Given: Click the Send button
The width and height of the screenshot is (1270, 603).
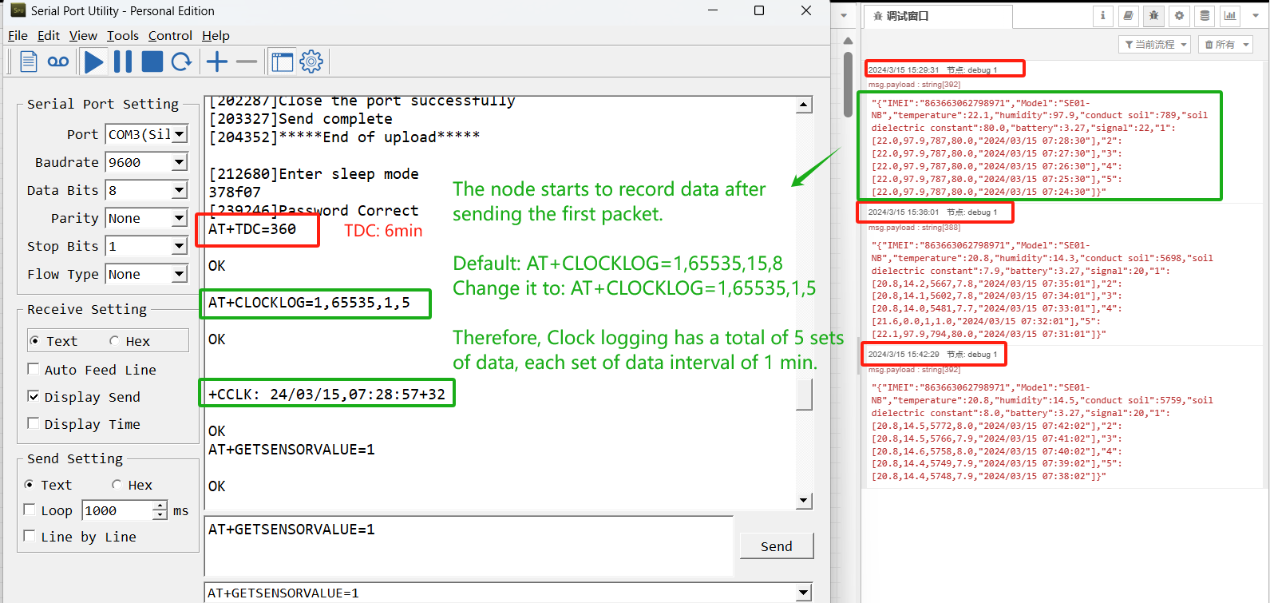Looking at the screenshot, I should (776, 546).
